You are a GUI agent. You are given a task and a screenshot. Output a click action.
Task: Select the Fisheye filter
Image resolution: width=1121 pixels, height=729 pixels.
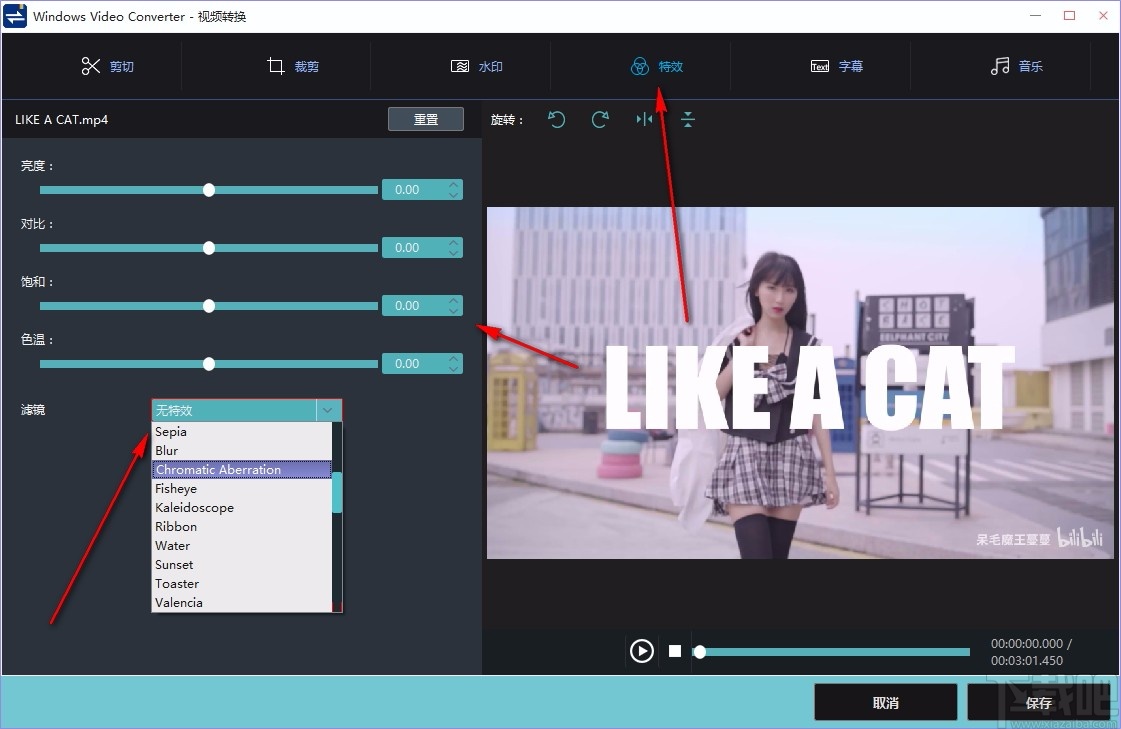point(176,488)
